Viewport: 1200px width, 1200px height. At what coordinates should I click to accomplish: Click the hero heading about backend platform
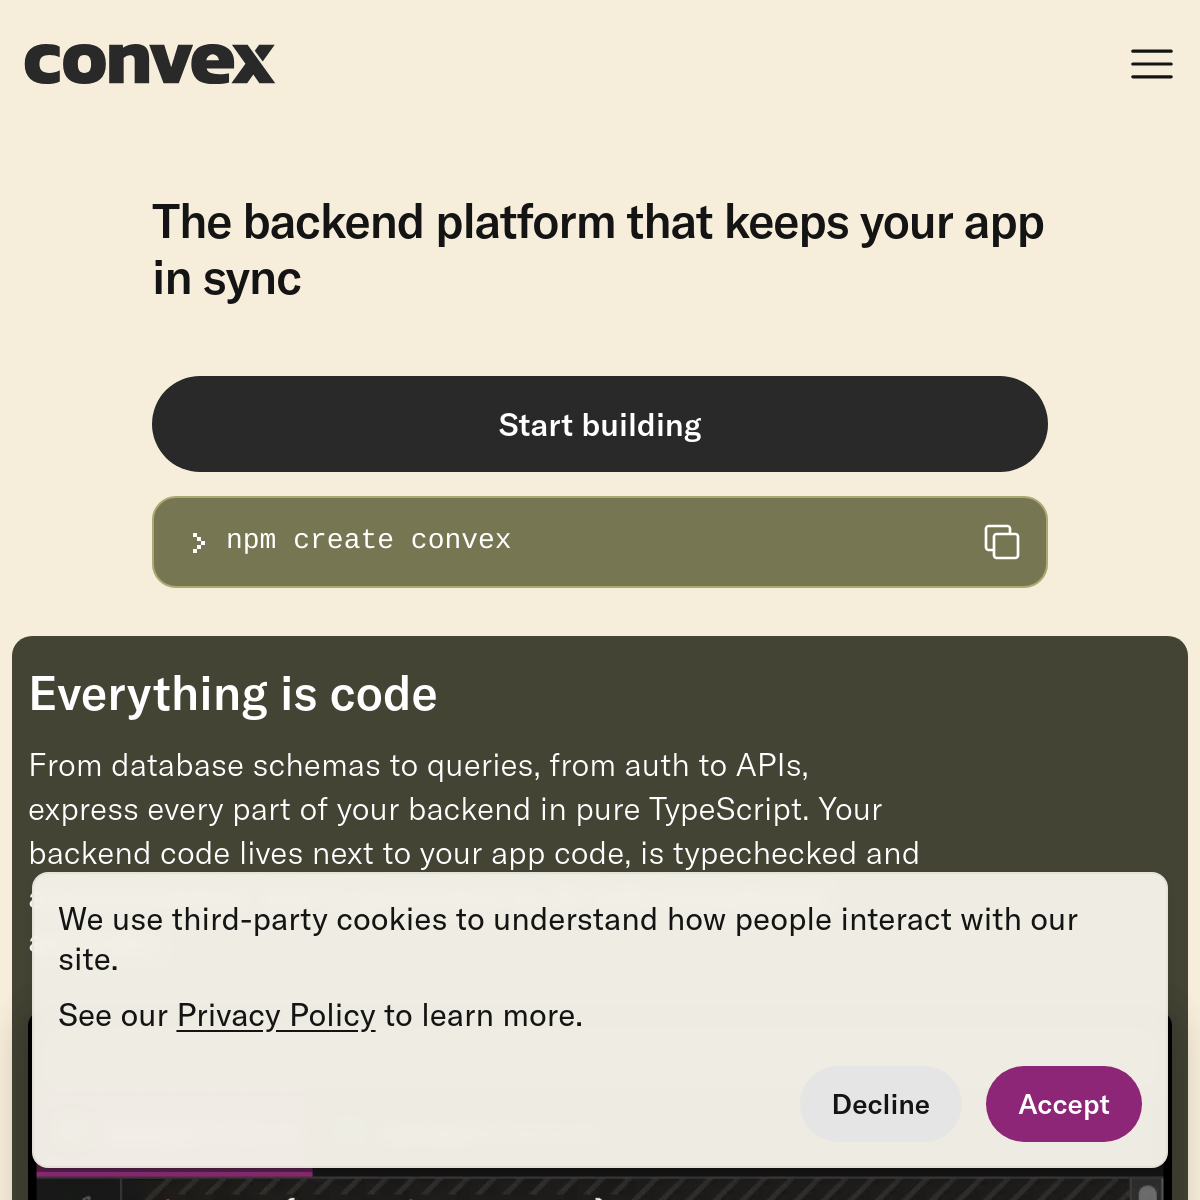click(x=598, y=248)
